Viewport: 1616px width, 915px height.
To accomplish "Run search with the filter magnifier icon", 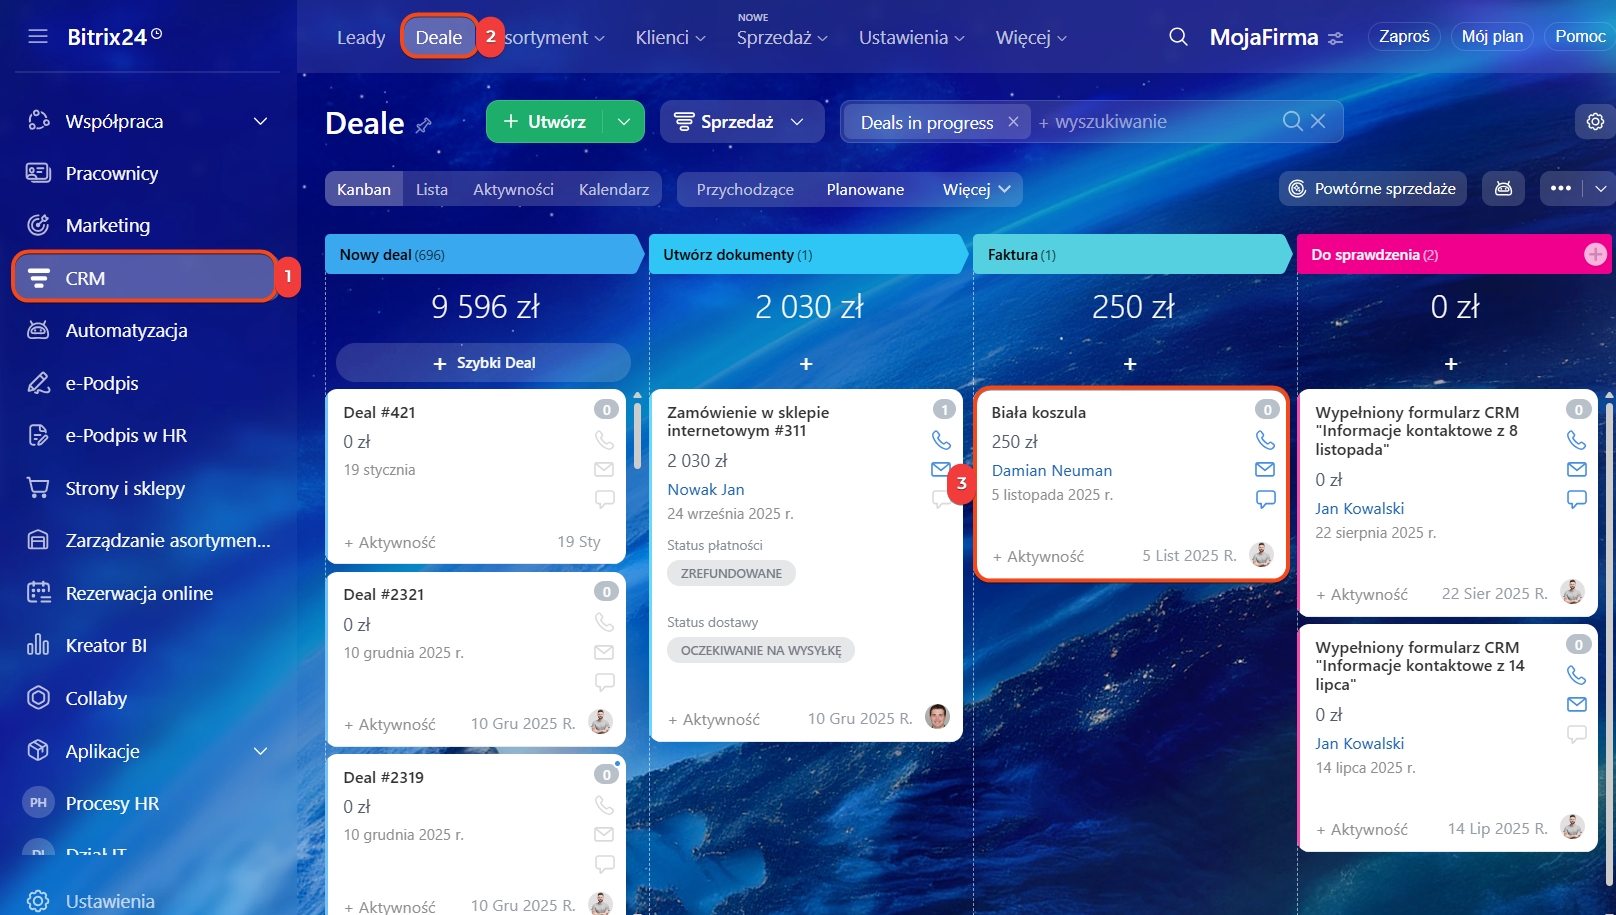I will point(1293,121).
